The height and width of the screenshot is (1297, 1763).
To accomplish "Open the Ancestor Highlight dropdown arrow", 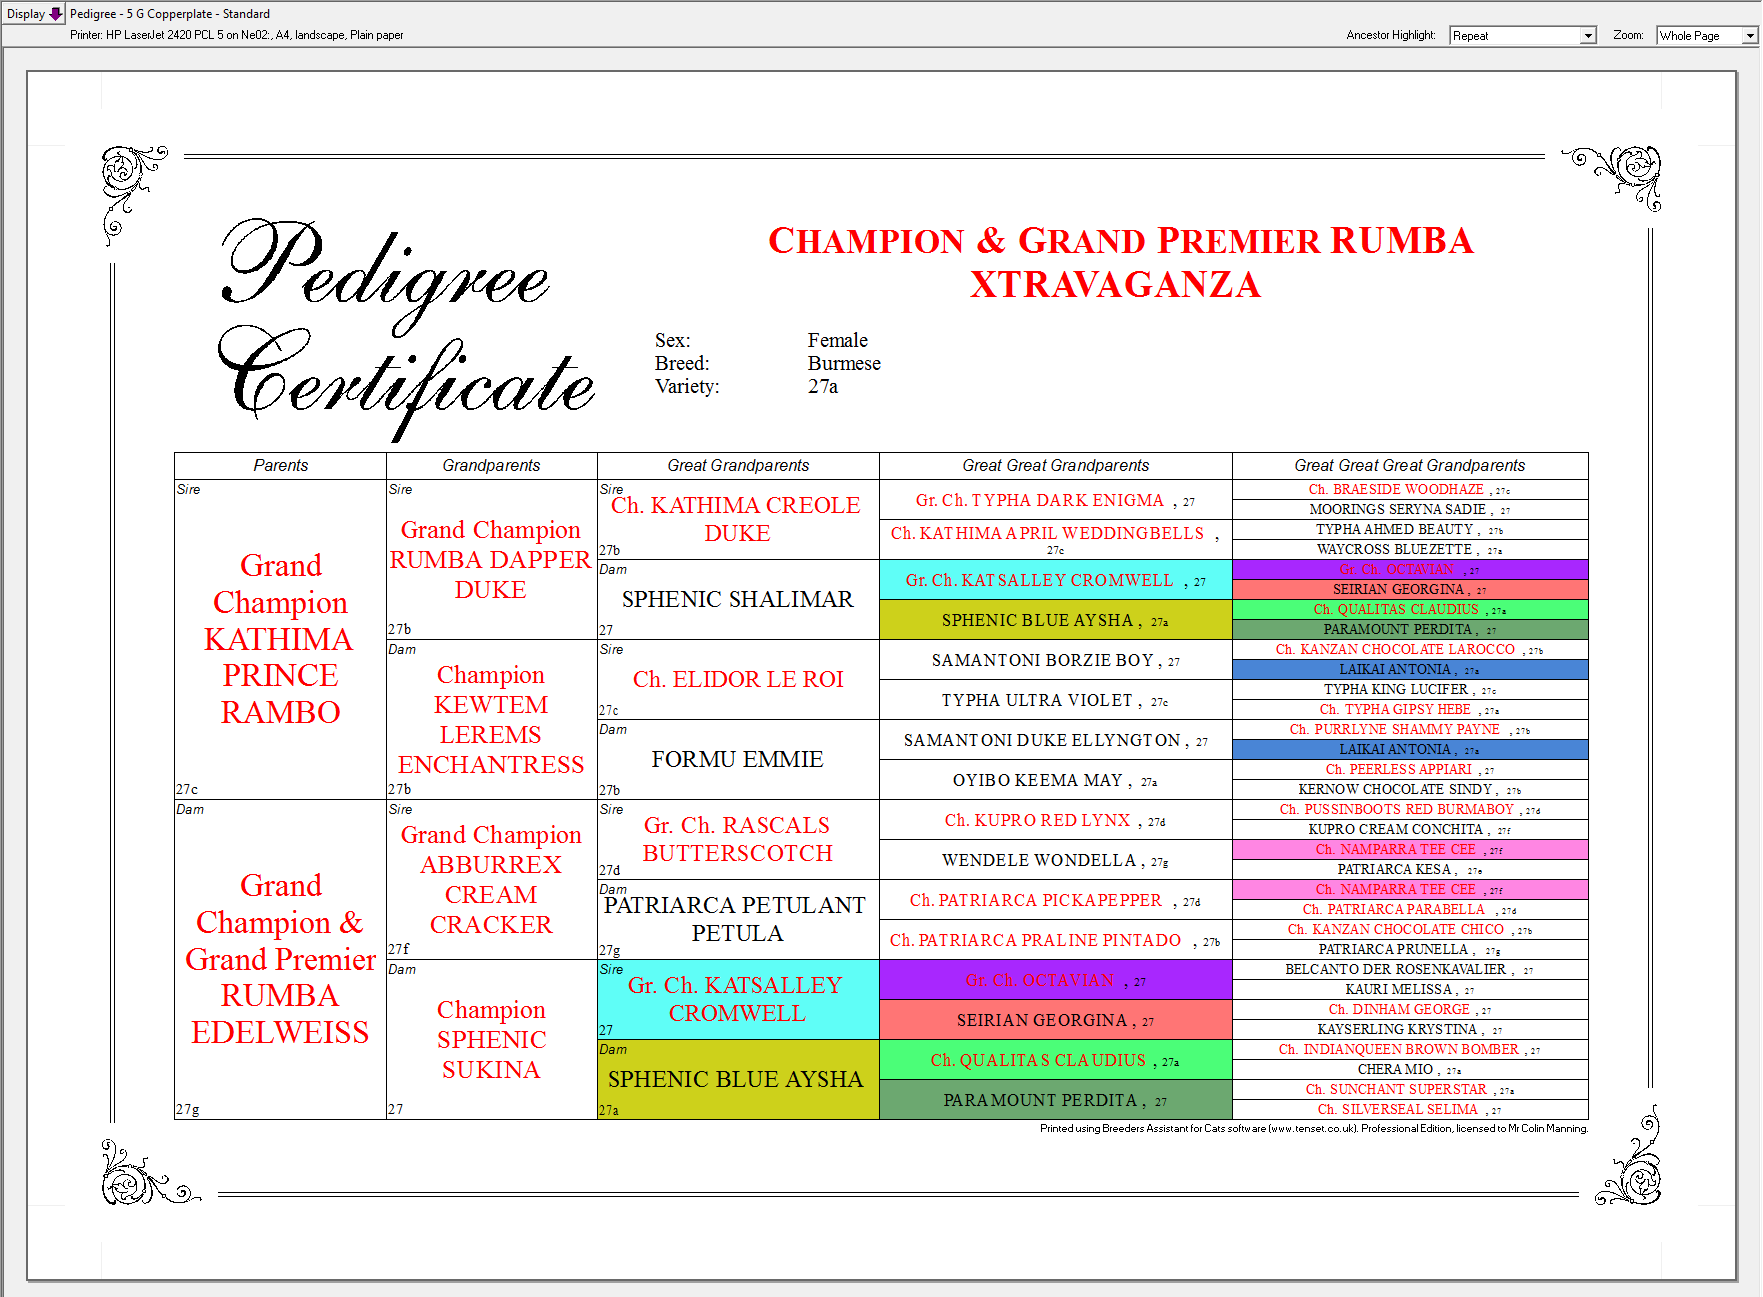I will (x=1587, y=36).
